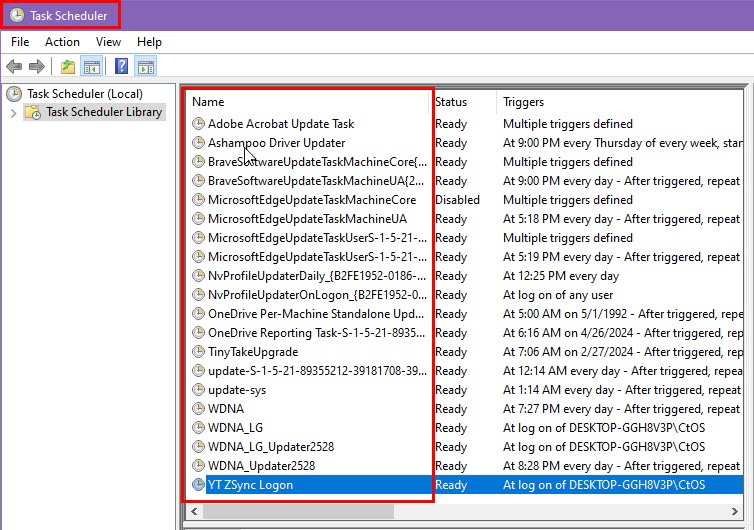Viewport: 754px width, 530px height.
Task: Select the TinyTakeUpgrade task name
Action: (x=253, y=352)
